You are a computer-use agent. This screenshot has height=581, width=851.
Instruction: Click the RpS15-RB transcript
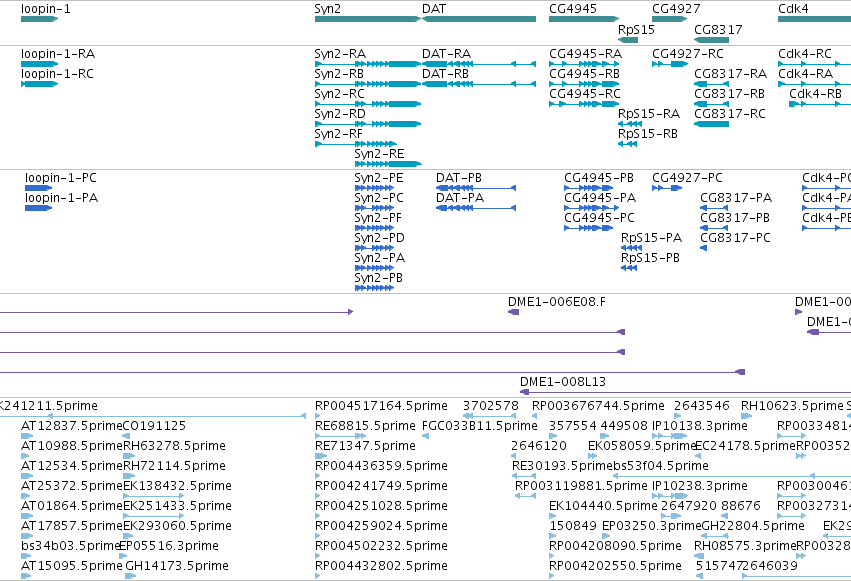coord(627,144)
